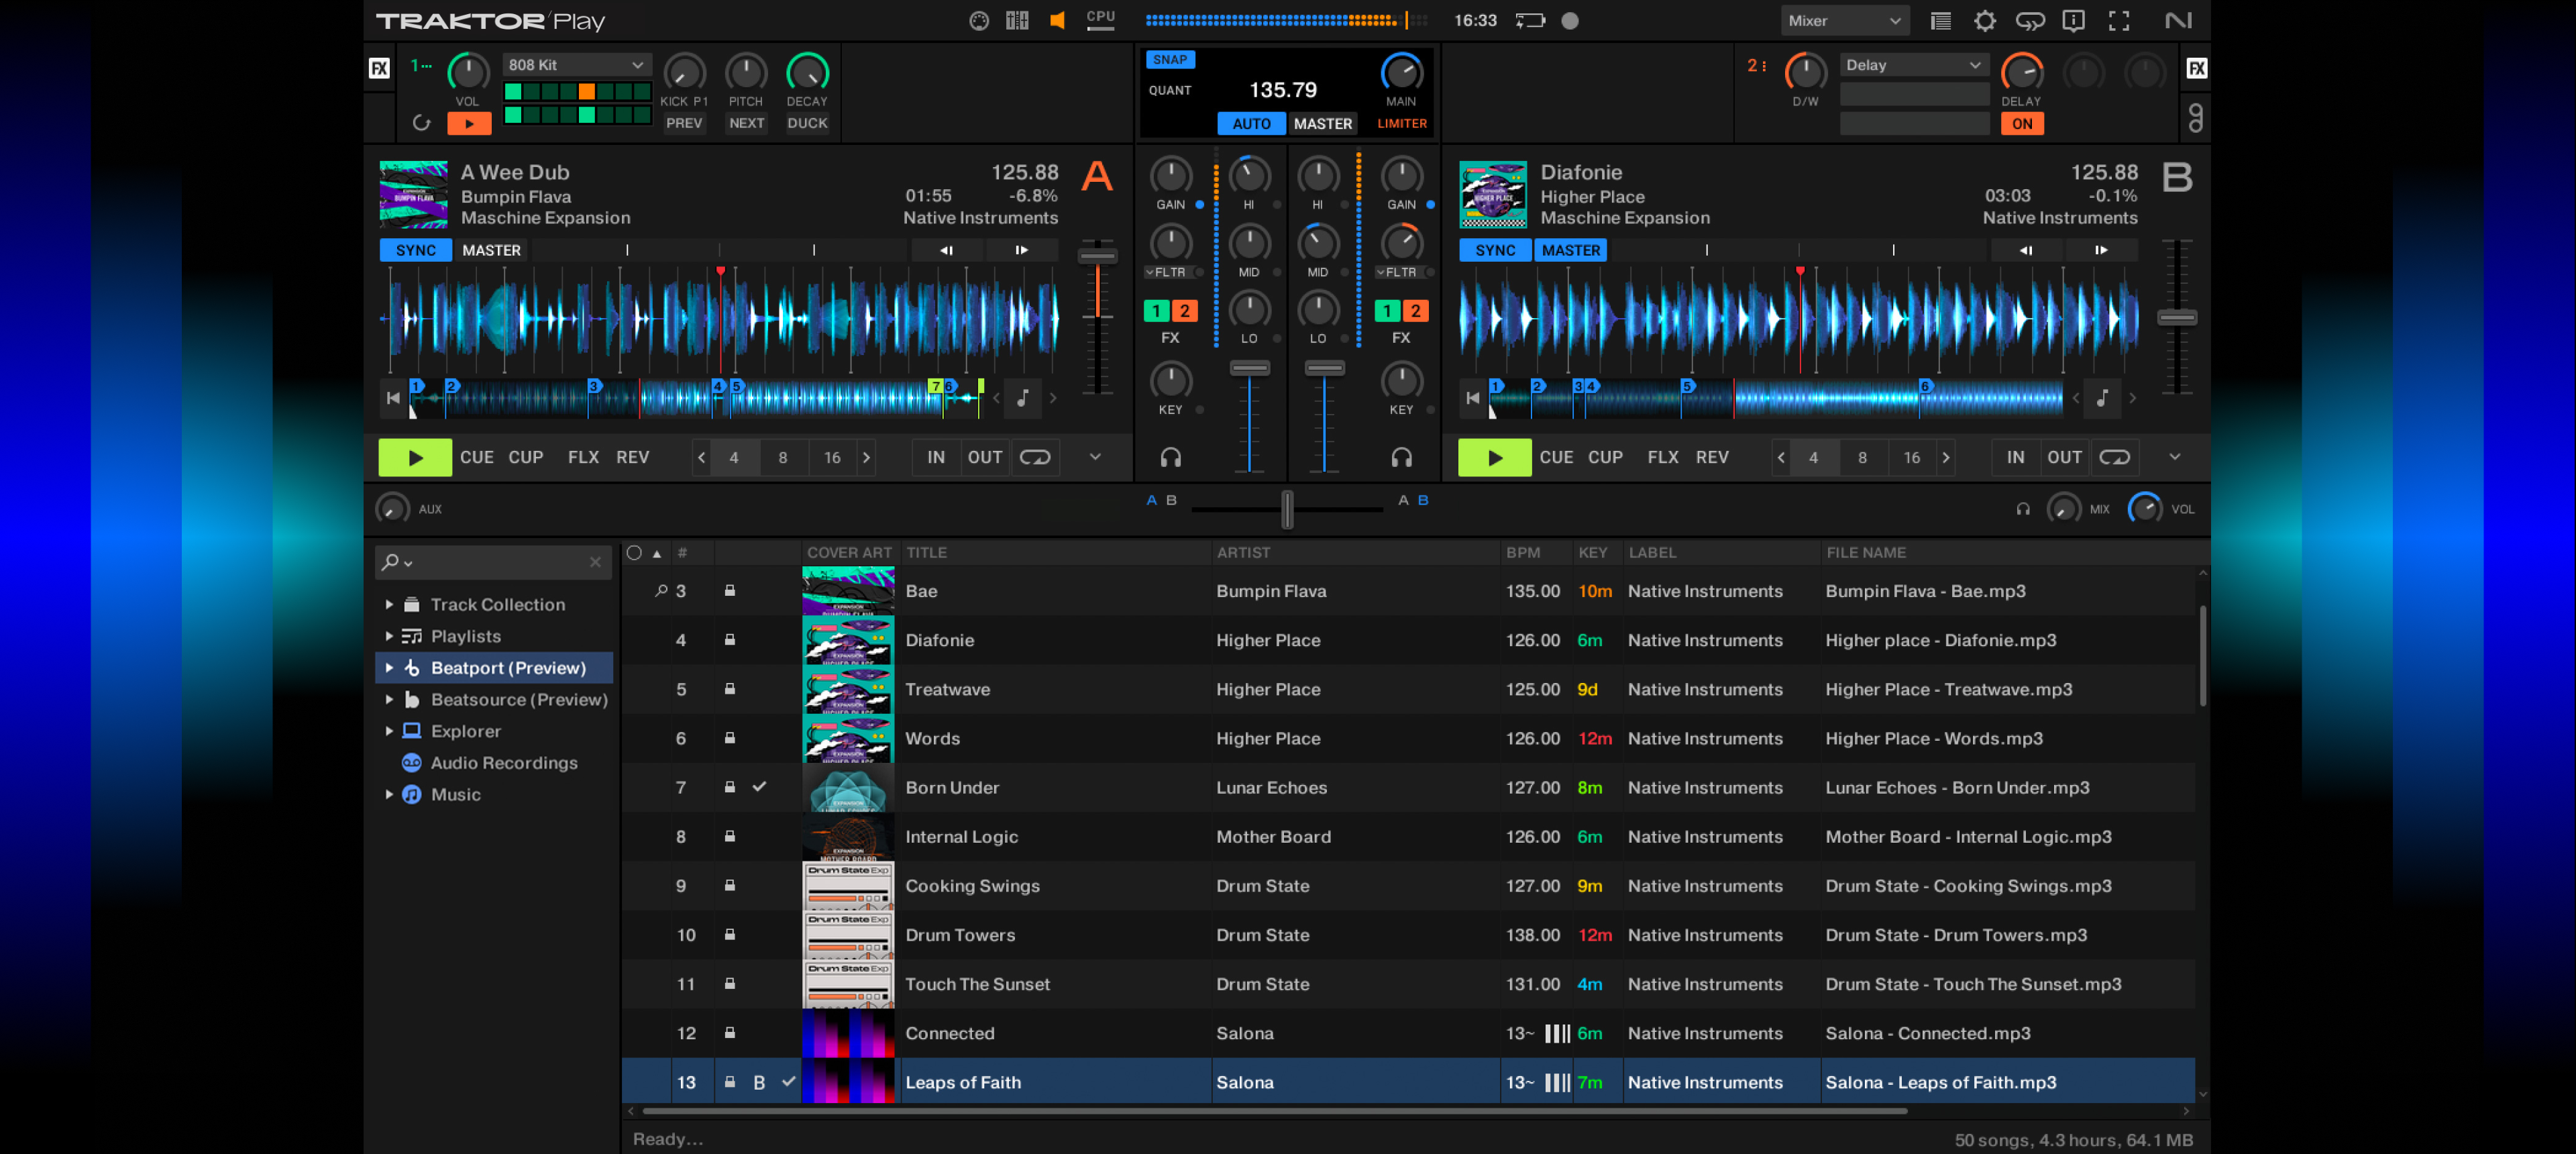Click deck A loop activate icon

click(x=1034, y=458)
